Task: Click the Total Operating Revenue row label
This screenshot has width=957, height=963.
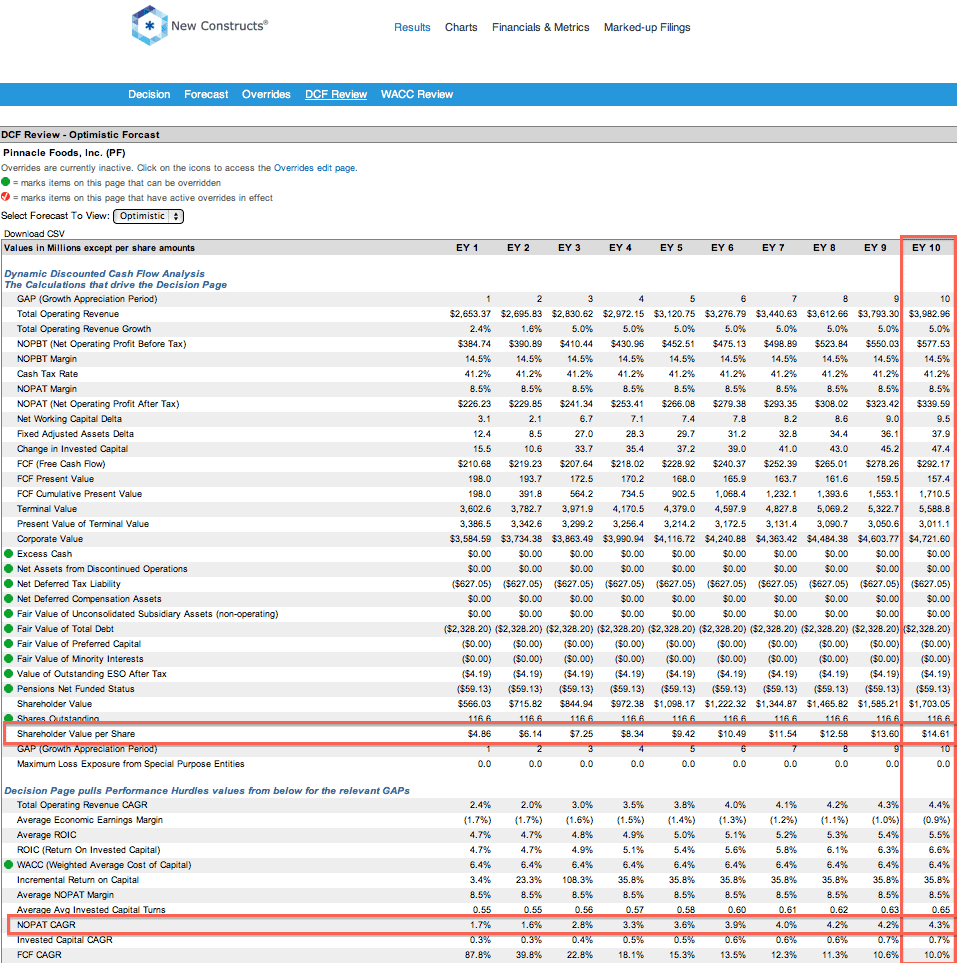Action: coord(68,314)
